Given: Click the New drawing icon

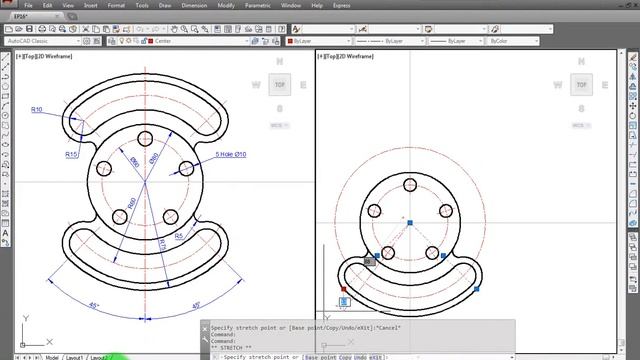Looking at the screenshot, I should click(9, 29).
